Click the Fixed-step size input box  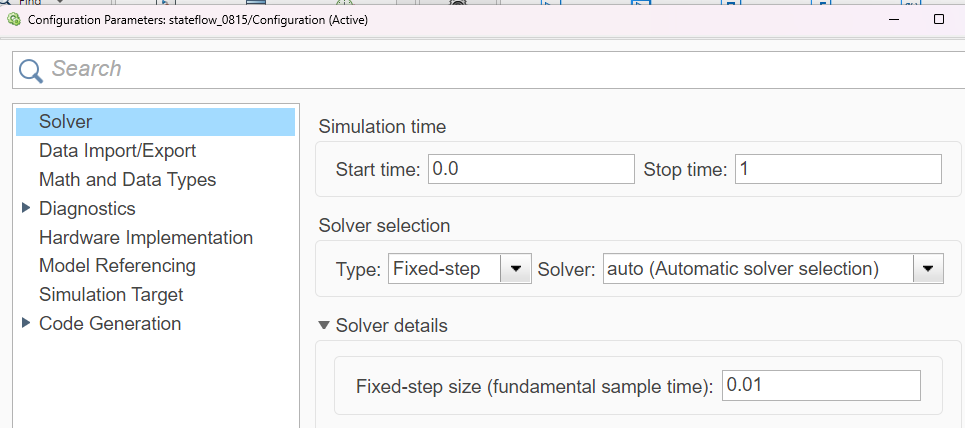pos(822,386)
